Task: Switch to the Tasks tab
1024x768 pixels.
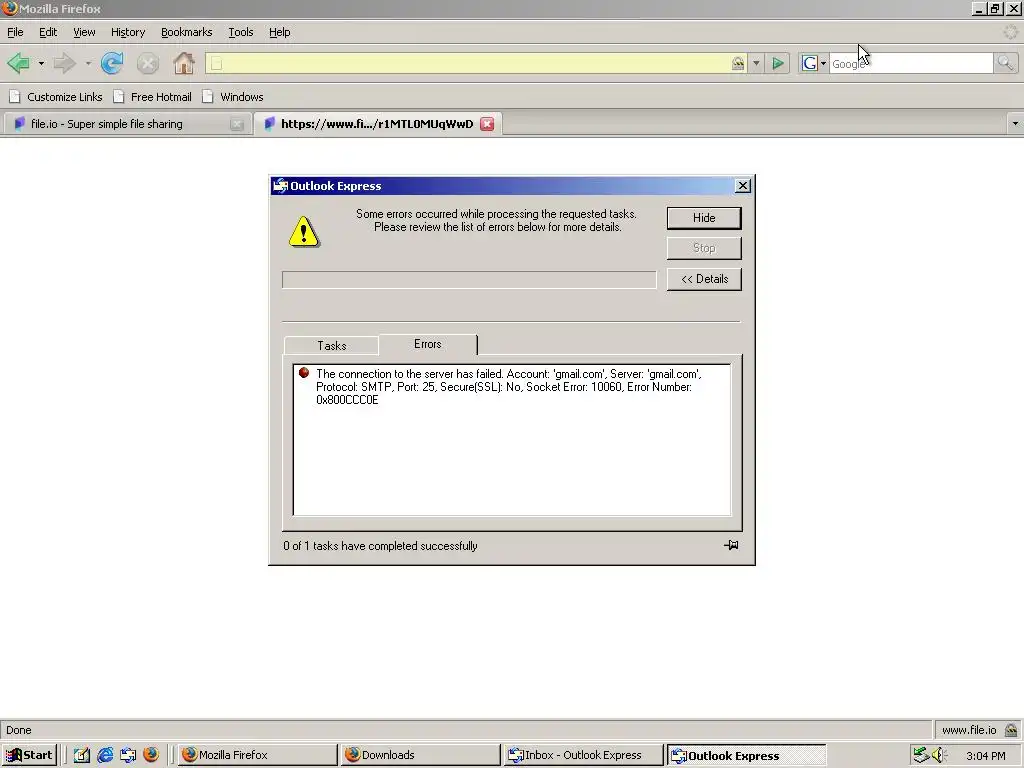Action: point(332,345)
